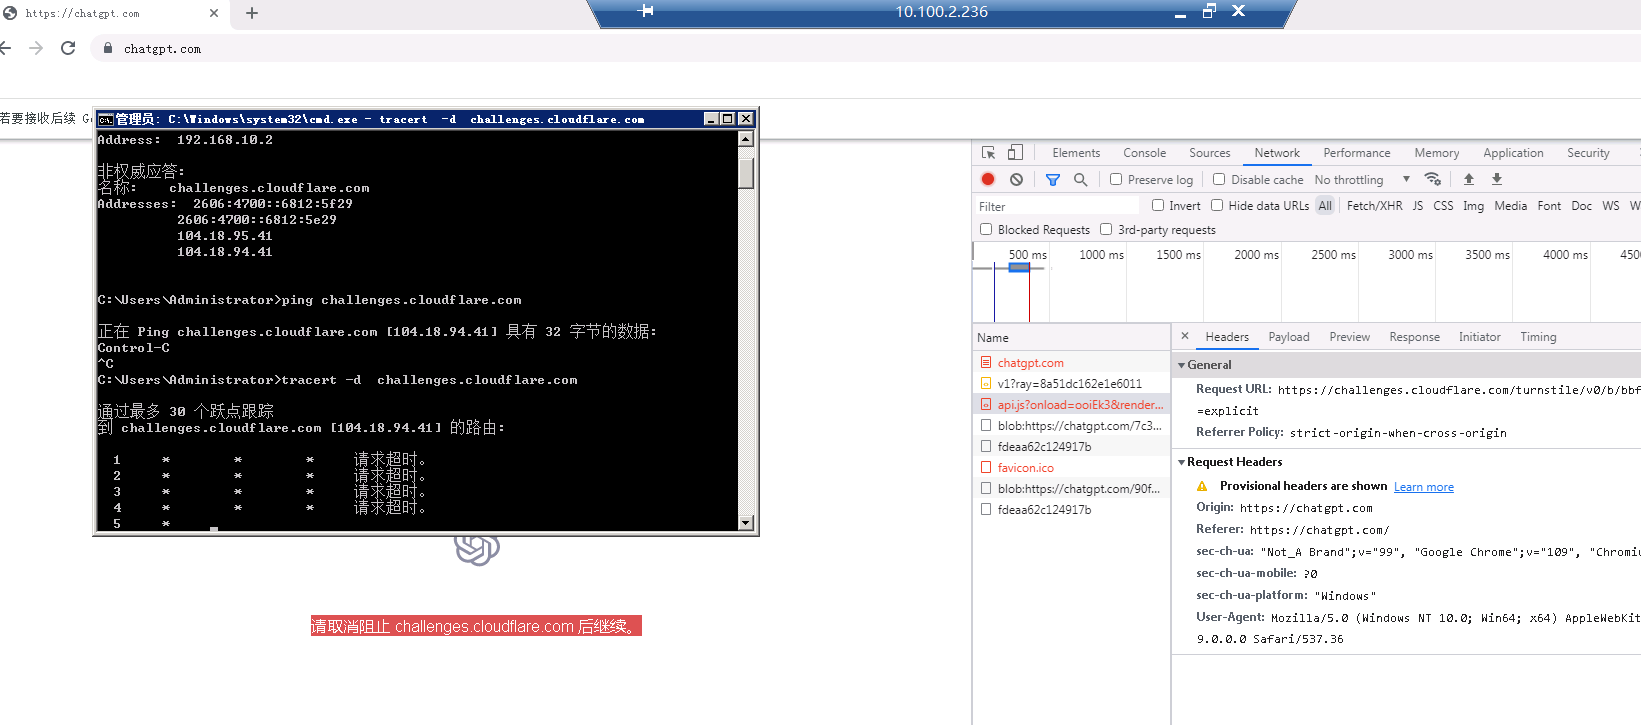Collapse the Request Headers section
The image size is (1641, 725).
pyautogui.click(x=1182, y=462)
